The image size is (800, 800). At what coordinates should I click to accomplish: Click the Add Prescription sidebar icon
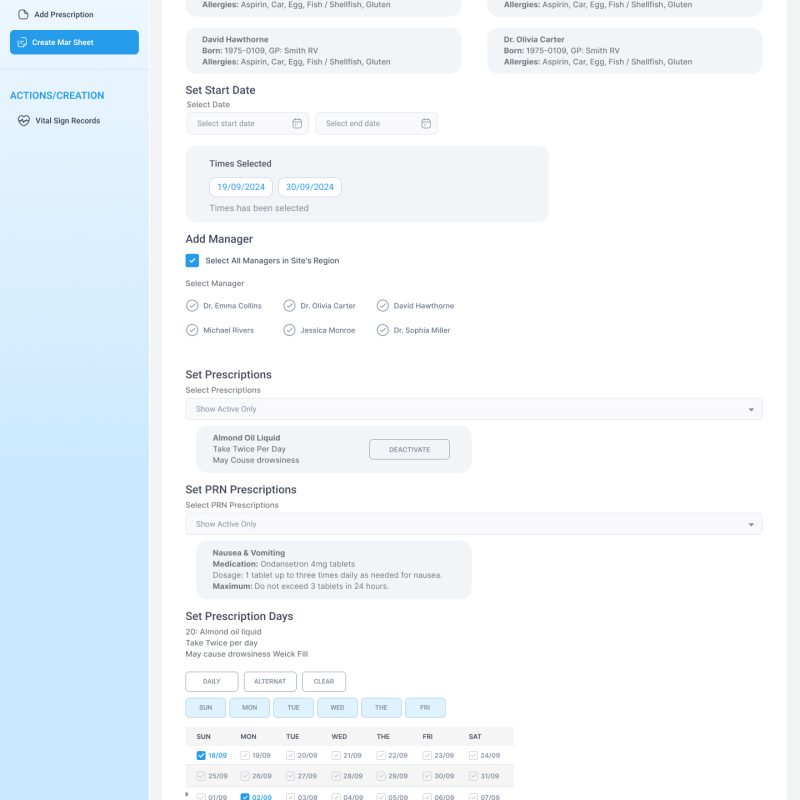(24, 15)
